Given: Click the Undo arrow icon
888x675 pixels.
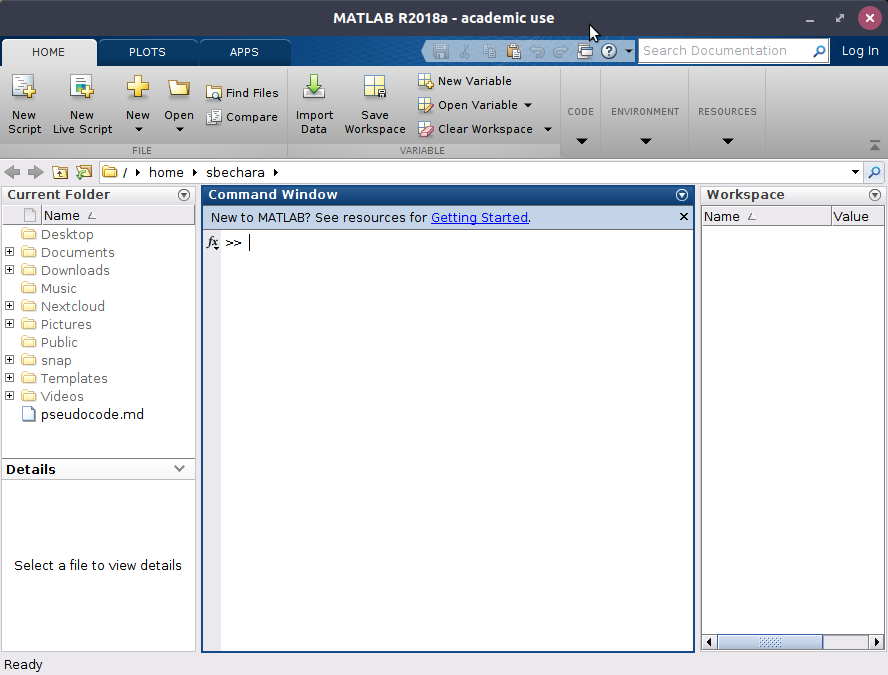Looking at the screenshot, I should click(537, 52).
